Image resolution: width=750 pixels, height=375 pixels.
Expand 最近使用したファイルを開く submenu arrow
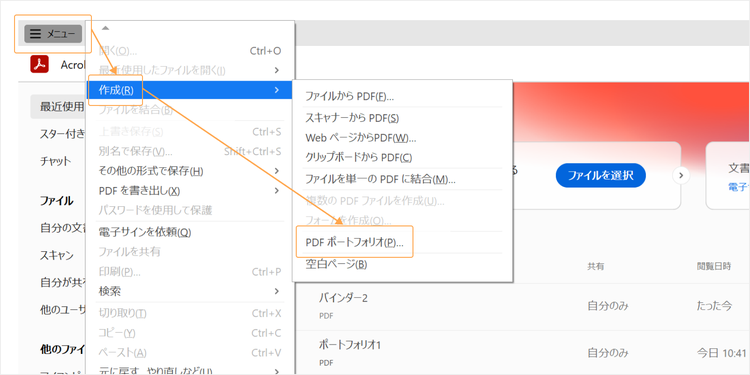pyautogui.click(x=276, y=70)
